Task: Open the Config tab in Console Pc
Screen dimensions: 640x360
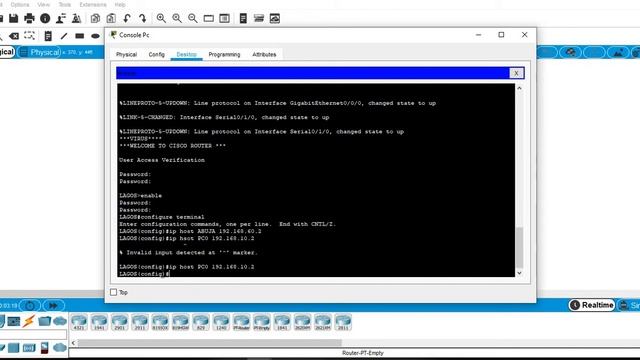Action: point(156,54)
